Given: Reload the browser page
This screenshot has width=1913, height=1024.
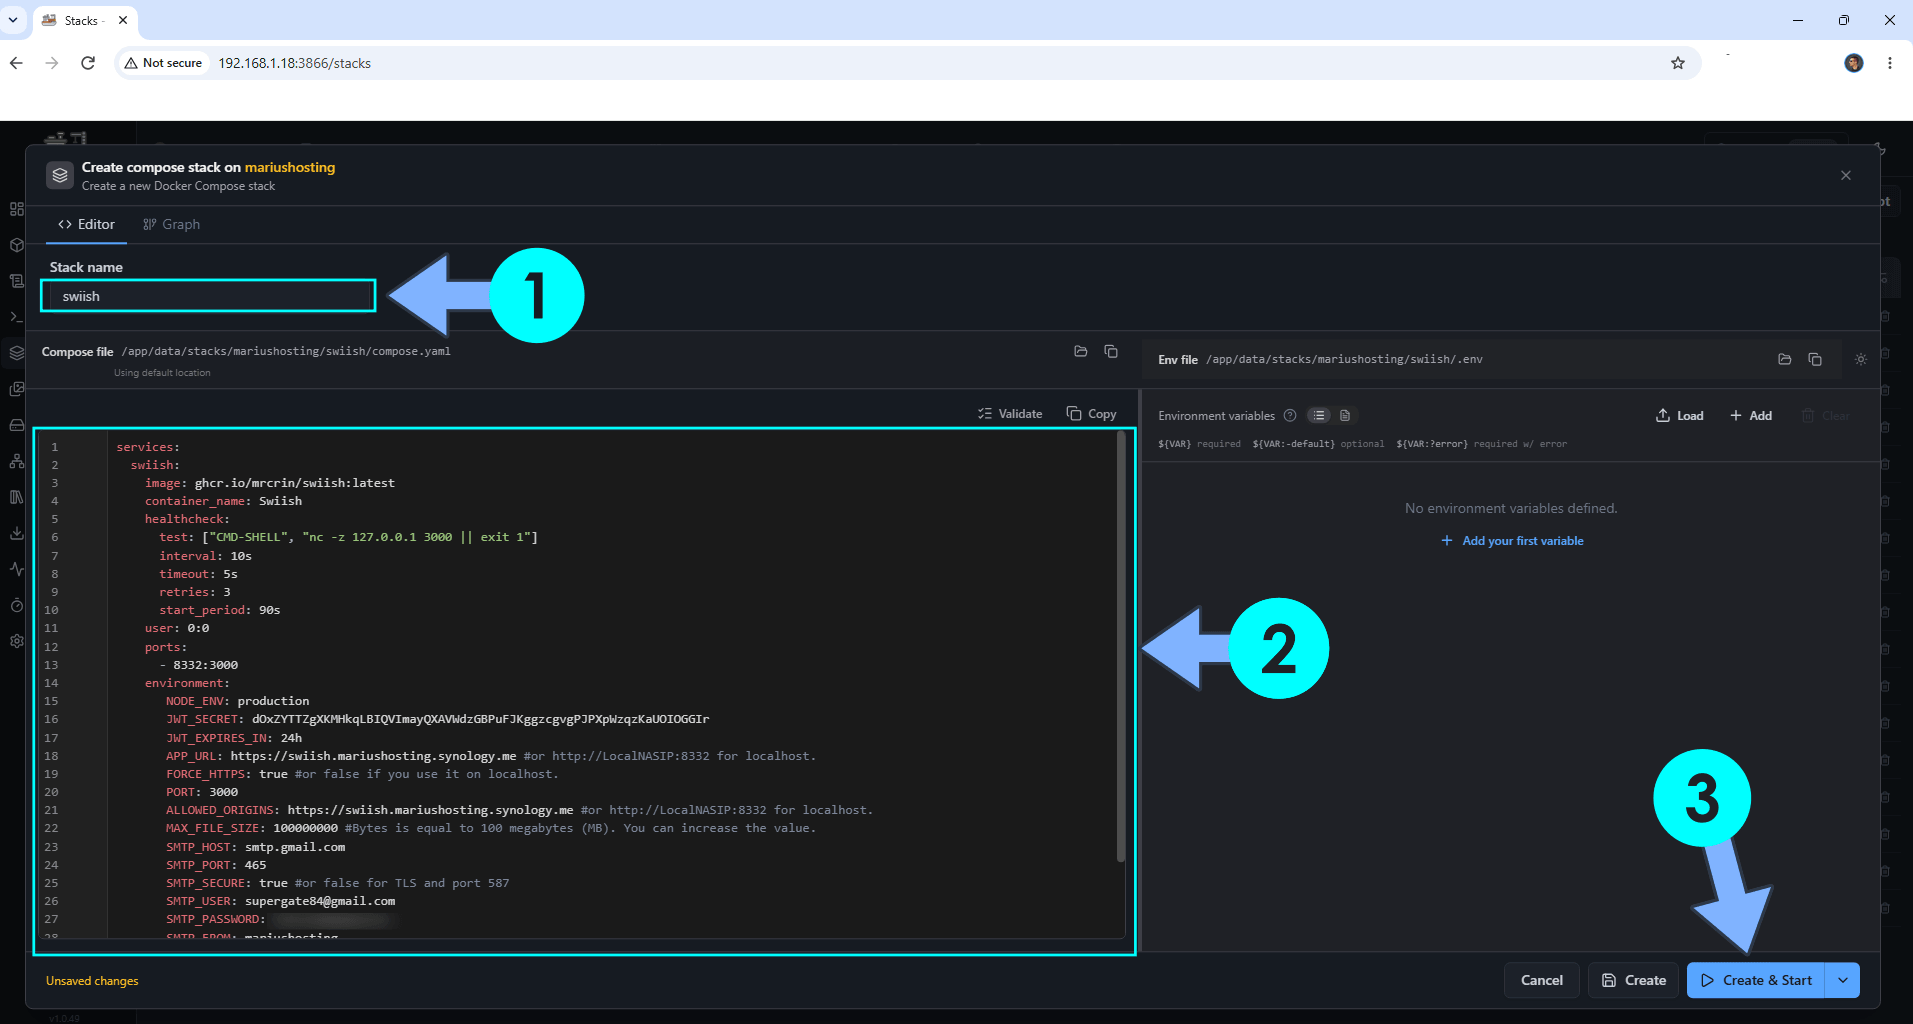Looking at the screenshot, I should click(x=88, y=63).
